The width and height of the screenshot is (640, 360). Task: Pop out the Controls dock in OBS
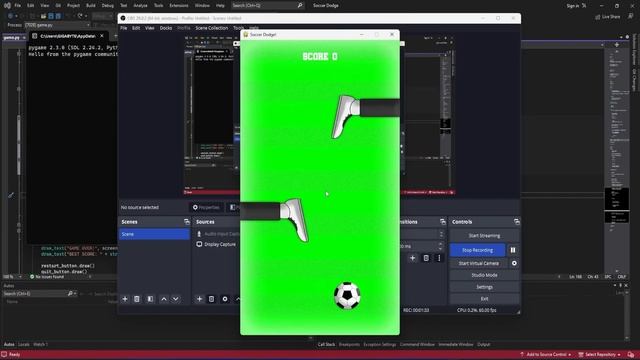(517, 222)
